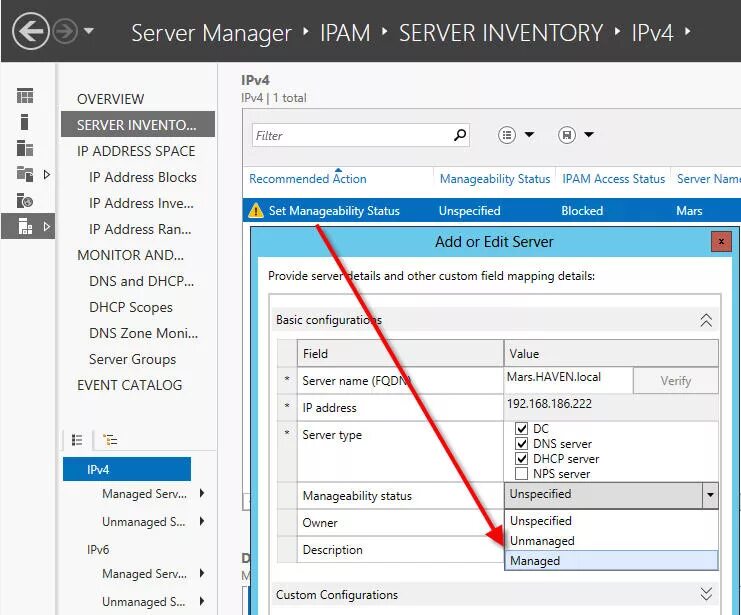Collapse the Basic configurations section
The height and width of the screenshot is (615, 741).
(706, 320)
